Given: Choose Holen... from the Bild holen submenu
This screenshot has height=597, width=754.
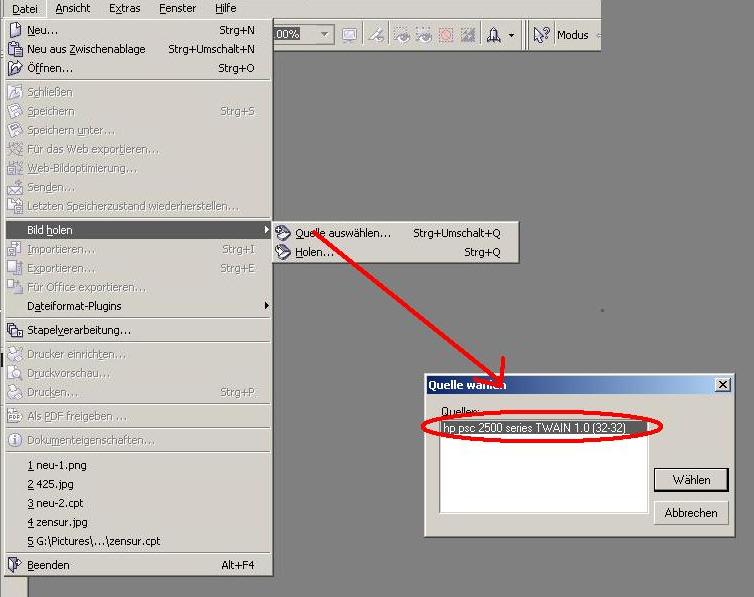Looking at the screenshot, I should [314, 253].
